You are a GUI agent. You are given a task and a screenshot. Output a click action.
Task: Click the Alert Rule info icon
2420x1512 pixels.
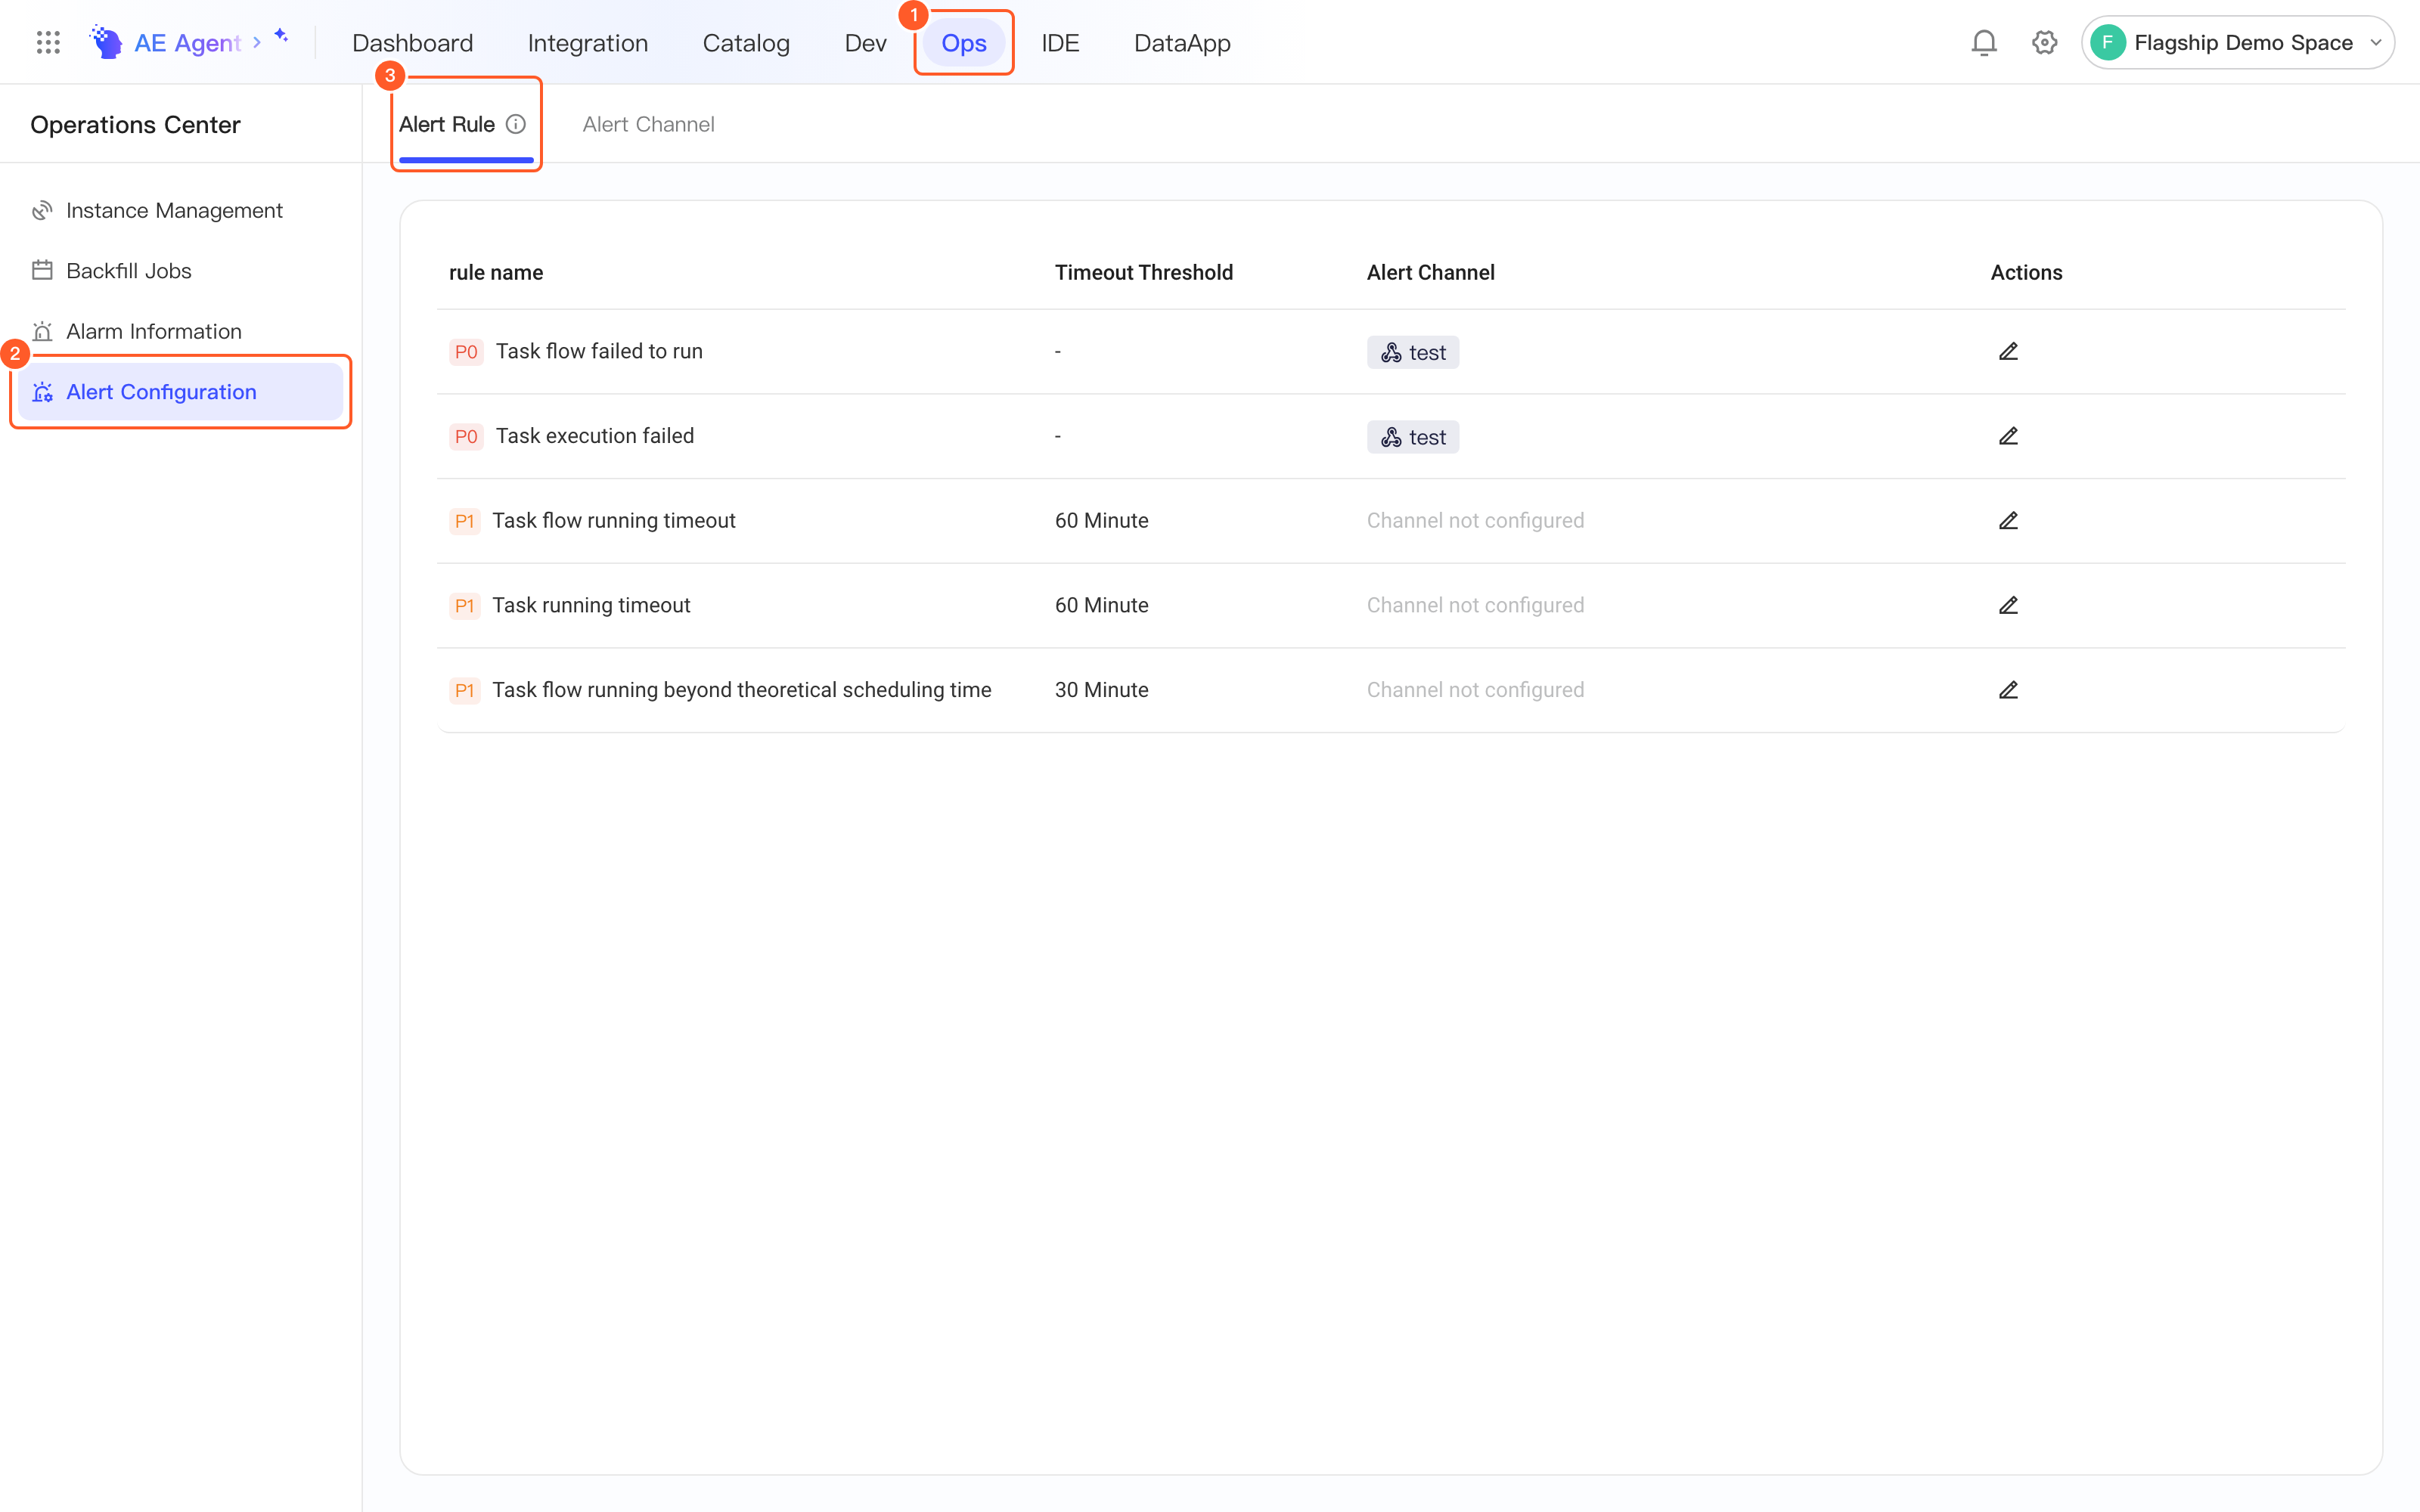(x=516, y=124)
